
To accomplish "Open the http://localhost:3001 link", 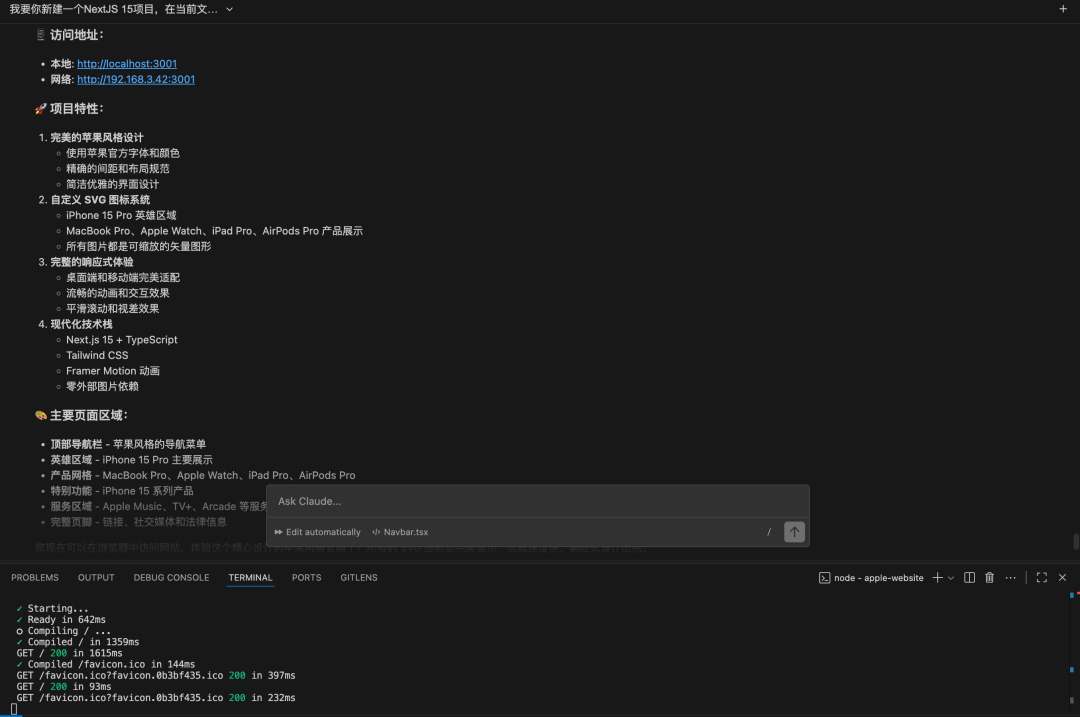I will pyautogui.click(x=127, y=63).
